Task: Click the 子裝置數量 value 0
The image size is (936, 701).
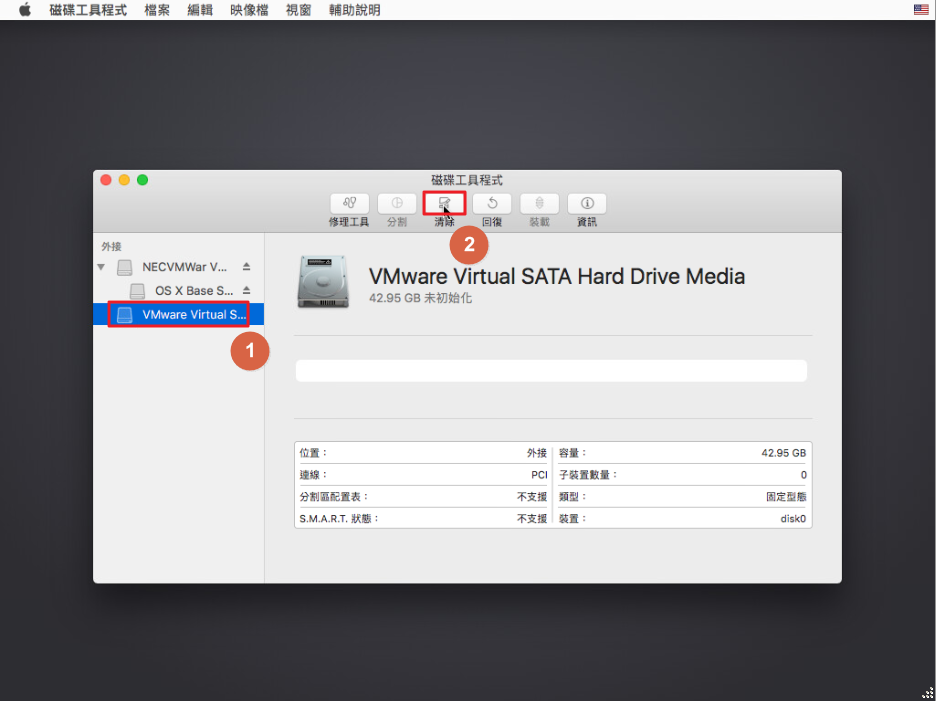Action: 803,475
